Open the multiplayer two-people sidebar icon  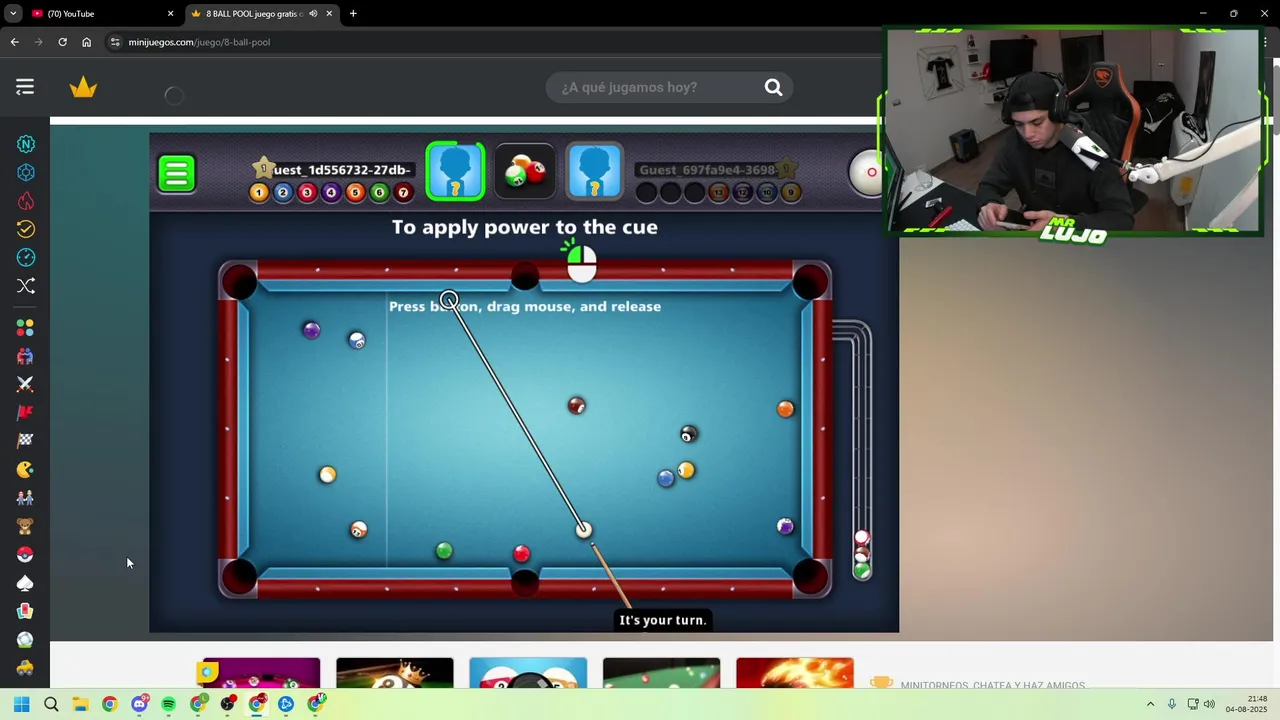[25, 356]
